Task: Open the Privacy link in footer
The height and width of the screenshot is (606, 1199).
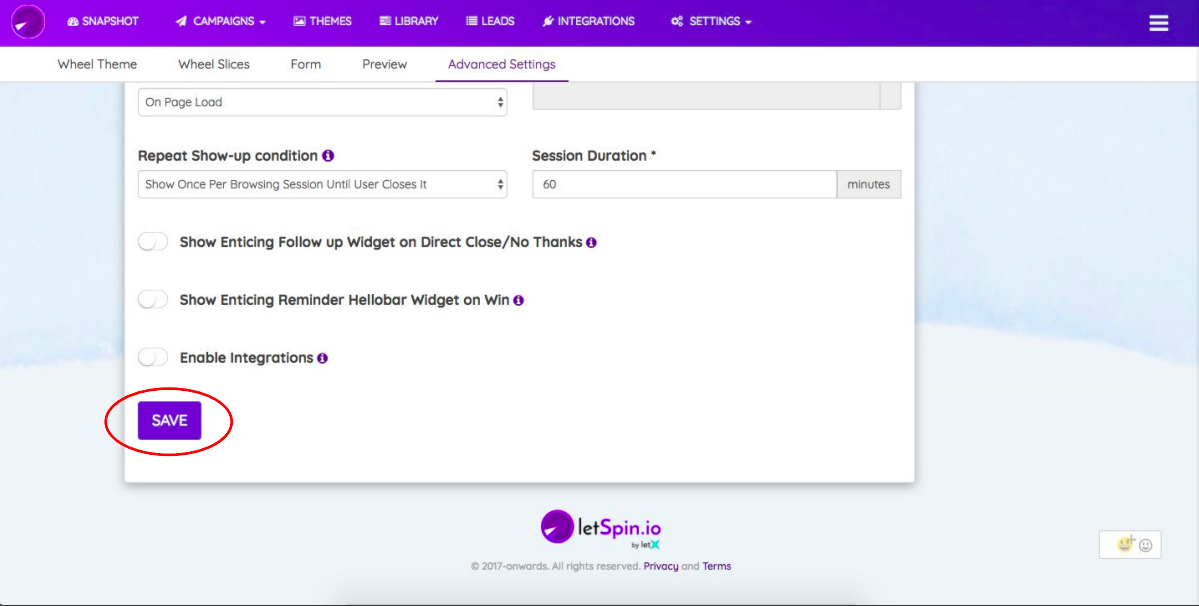Action: point(661,566)
